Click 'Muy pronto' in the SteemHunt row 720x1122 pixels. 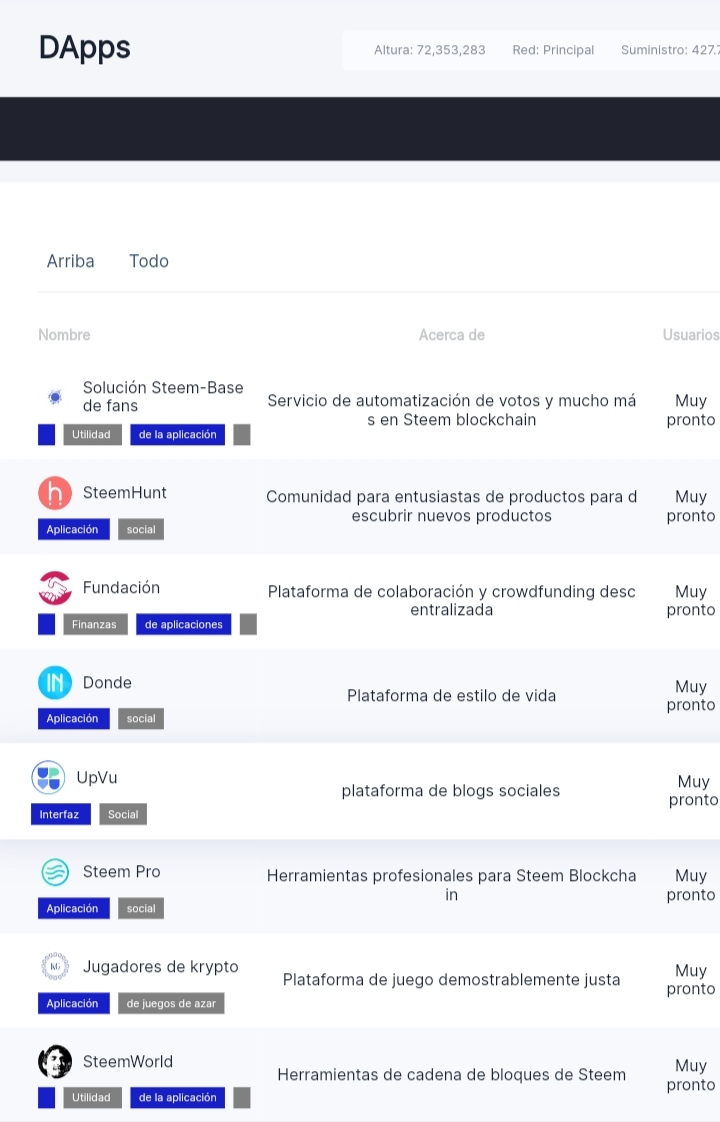pyautogui.click(x=691, y=506)
